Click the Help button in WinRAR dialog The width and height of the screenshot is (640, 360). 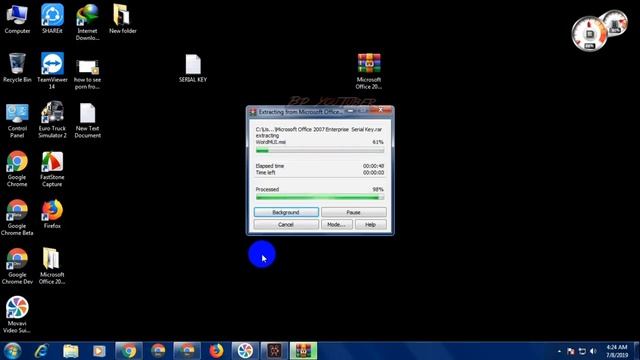click(x=370, y=224)
